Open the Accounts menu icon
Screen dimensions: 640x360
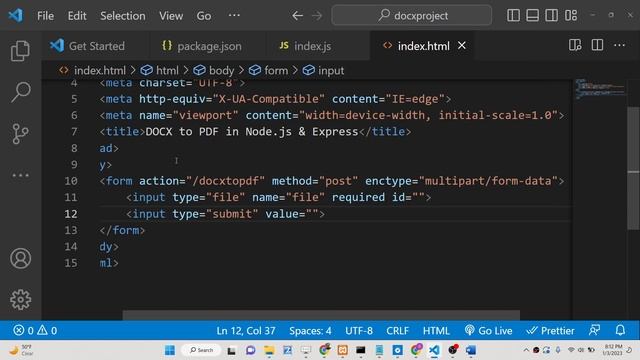20,258
